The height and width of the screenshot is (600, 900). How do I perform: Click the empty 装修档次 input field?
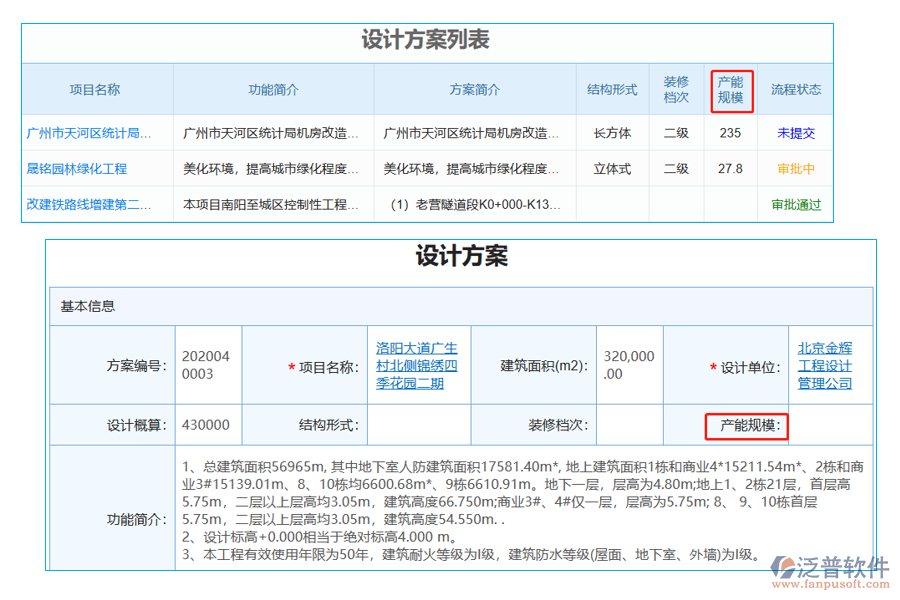click(629, 425)
